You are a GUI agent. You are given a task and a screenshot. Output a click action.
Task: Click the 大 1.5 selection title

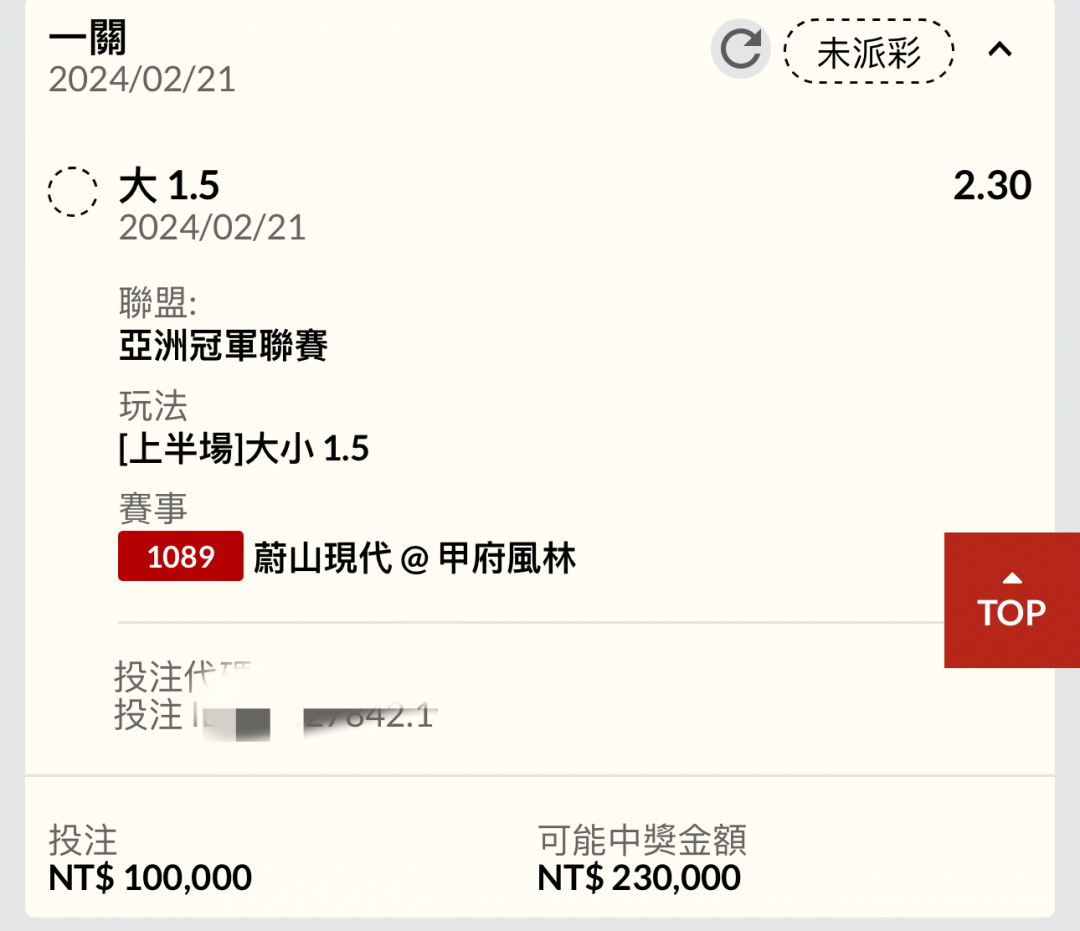169,186
